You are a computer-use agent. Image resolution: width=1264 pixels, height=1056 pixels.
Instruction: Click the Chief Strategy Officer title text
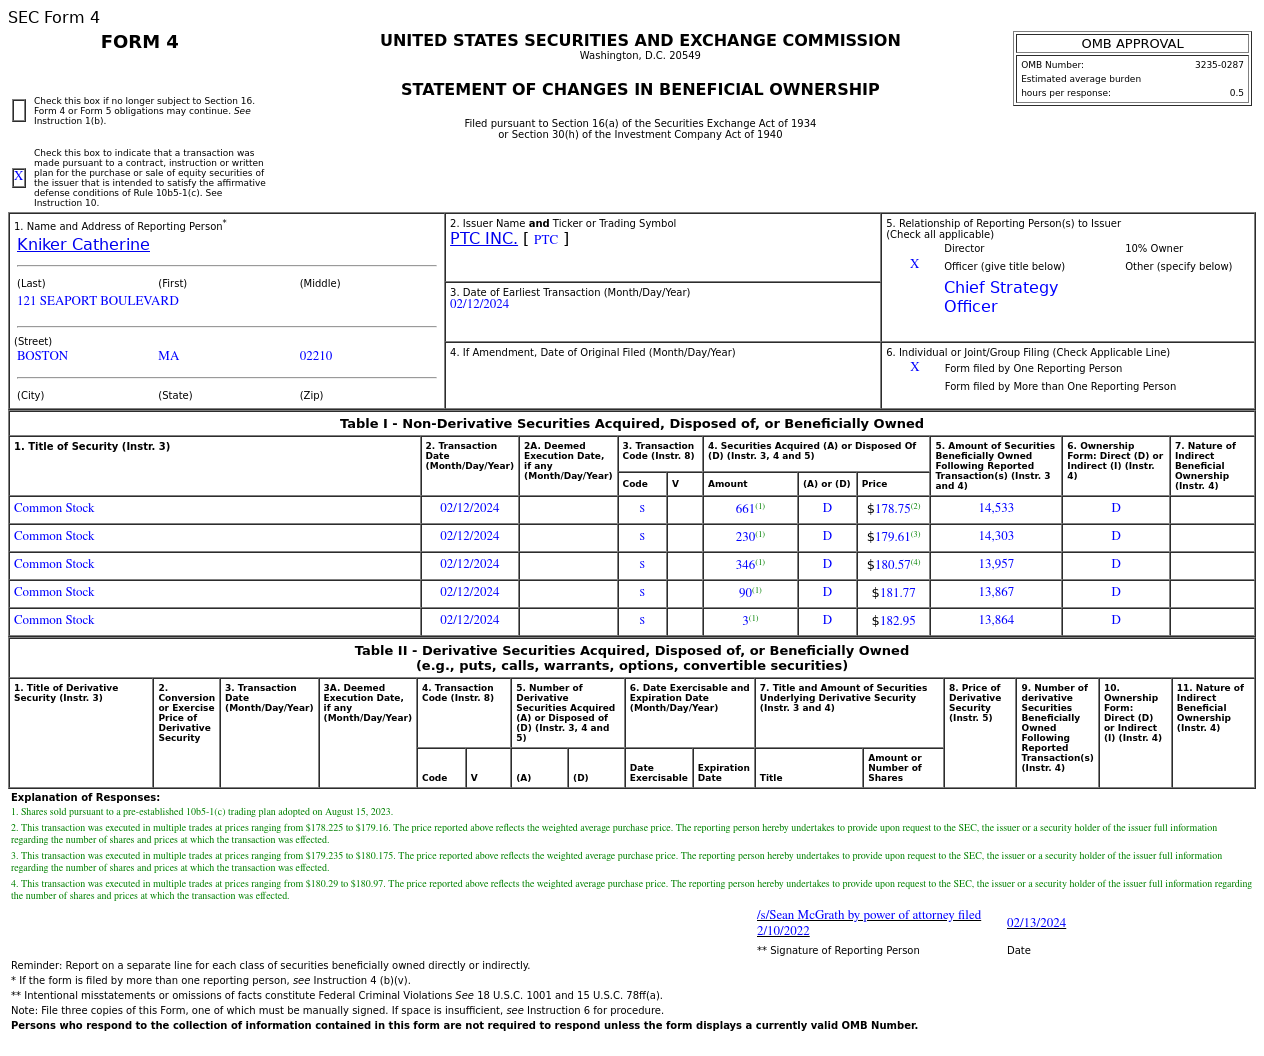tap(1001, 297)
